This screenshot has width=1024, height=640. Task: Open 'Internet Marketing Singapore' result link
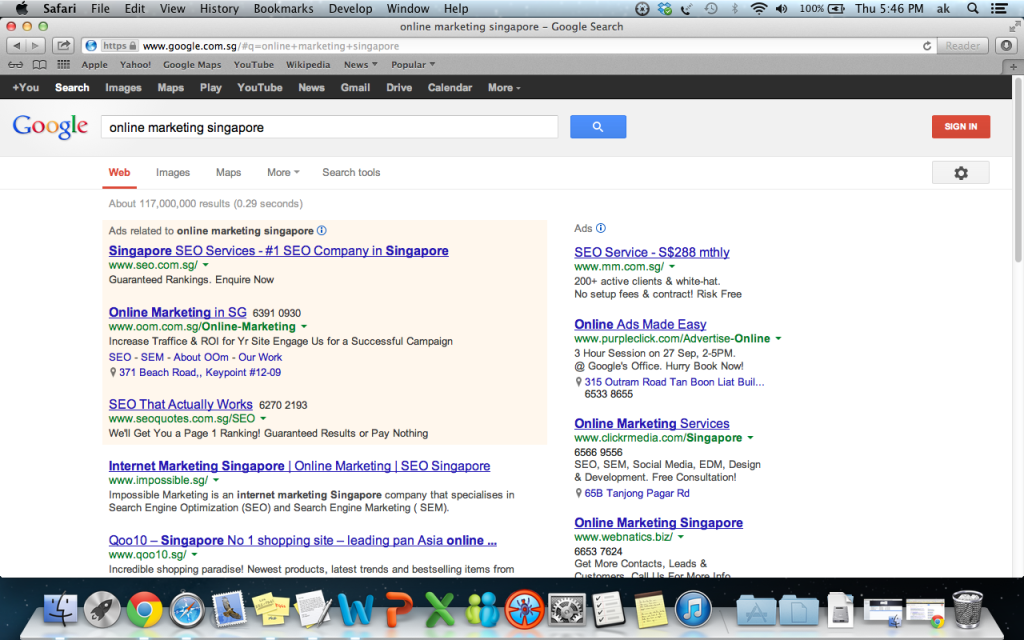[x=299, y=466]
